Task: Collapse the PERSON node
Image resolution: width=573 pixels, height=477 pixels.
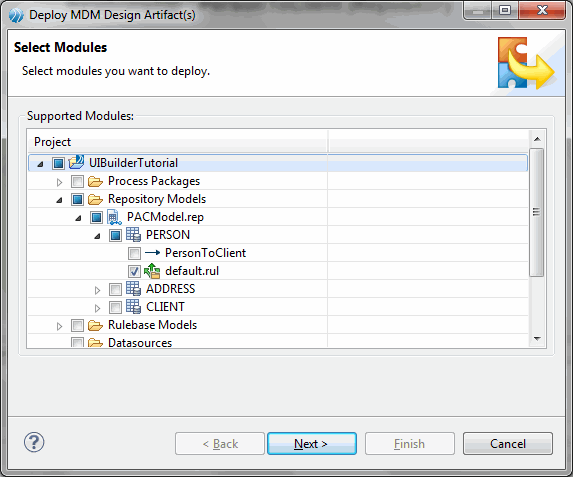Action: (x=97, y=236)
